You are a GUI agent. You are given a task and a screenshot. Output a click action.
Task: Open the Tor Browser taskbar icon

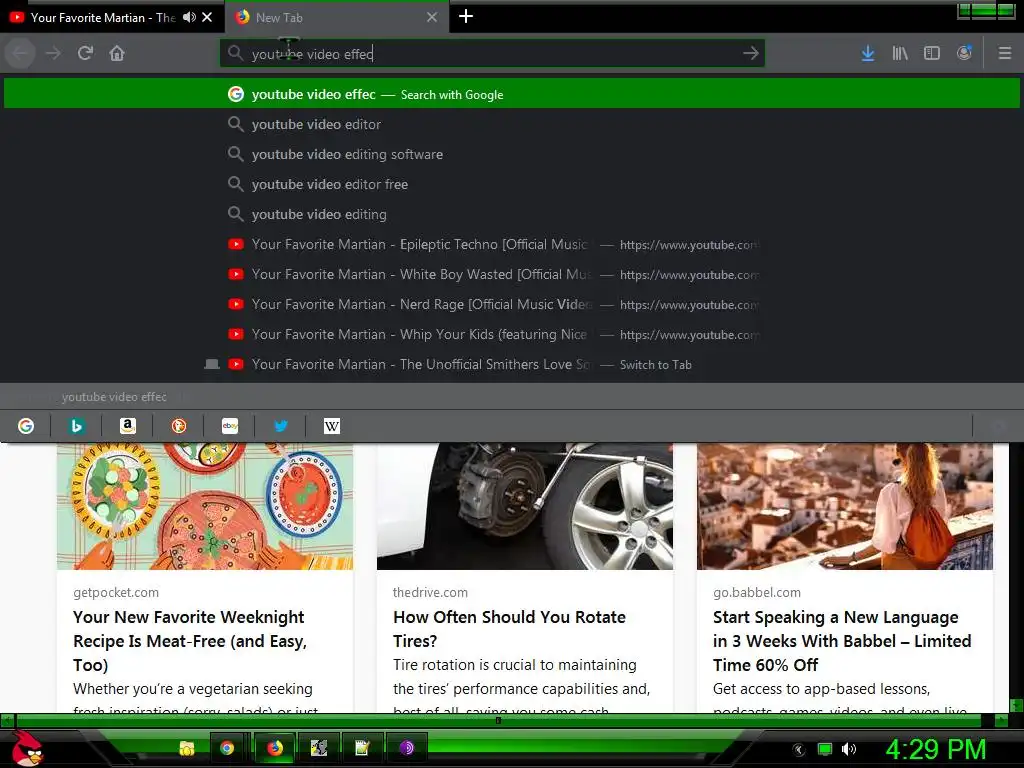[x=406, y=748]
